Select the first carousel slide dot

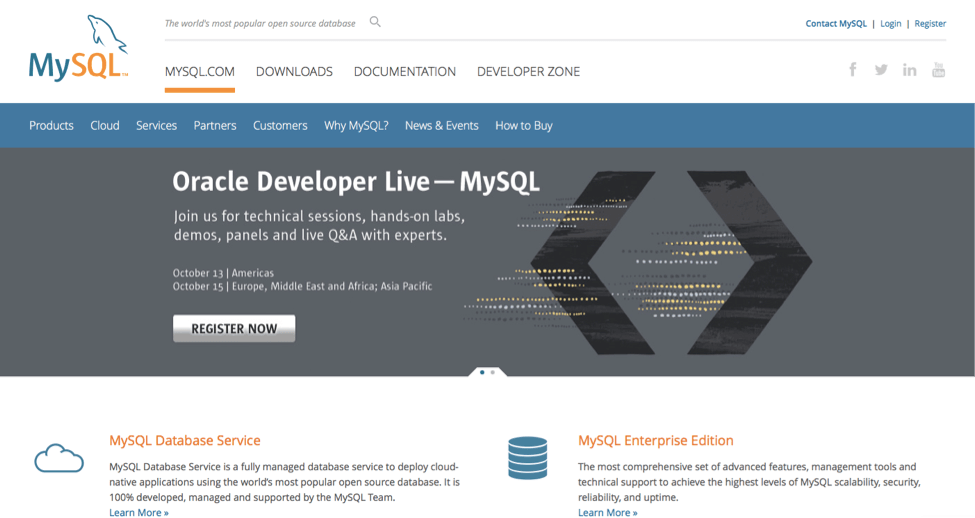coord(482,372)
